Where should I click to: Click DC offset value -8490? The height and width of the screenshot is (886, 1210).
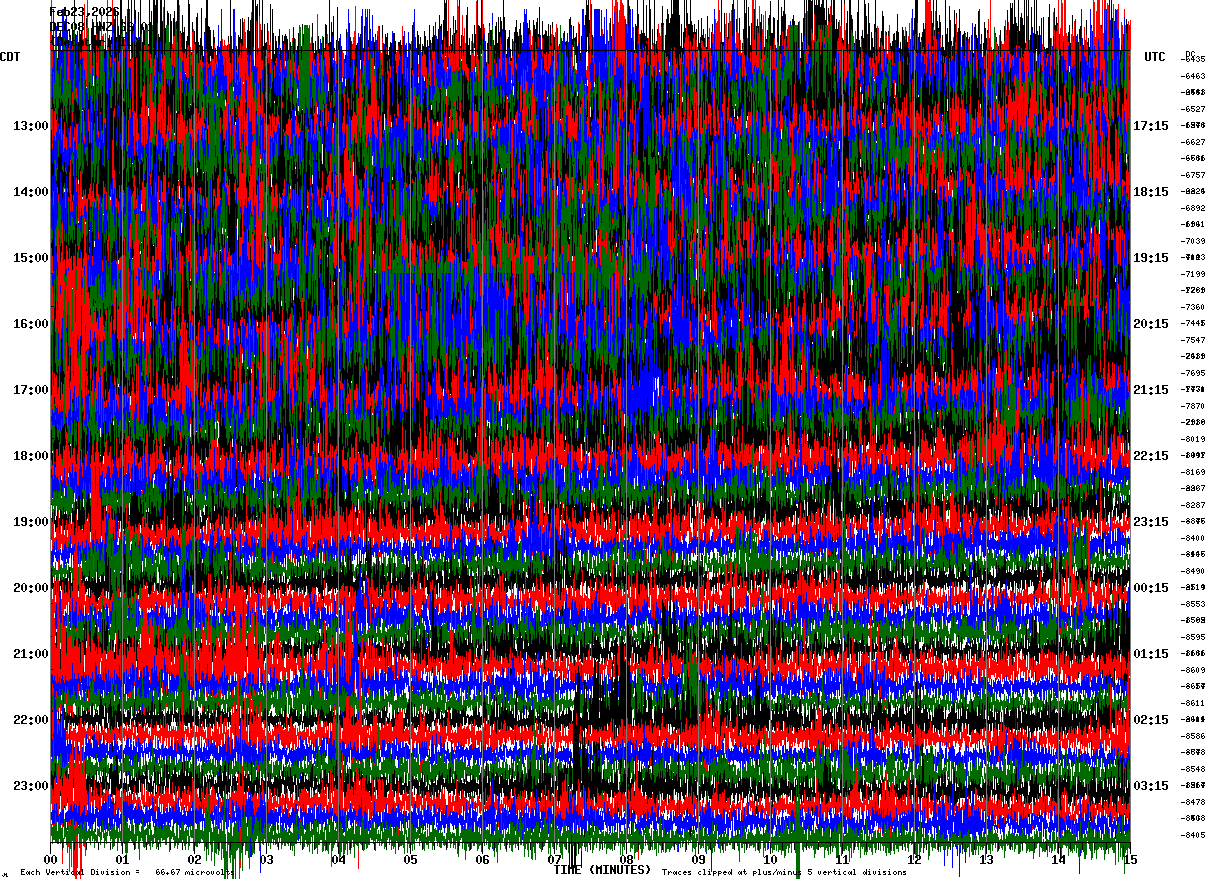pyautogui.click(x=1194, y=571)
